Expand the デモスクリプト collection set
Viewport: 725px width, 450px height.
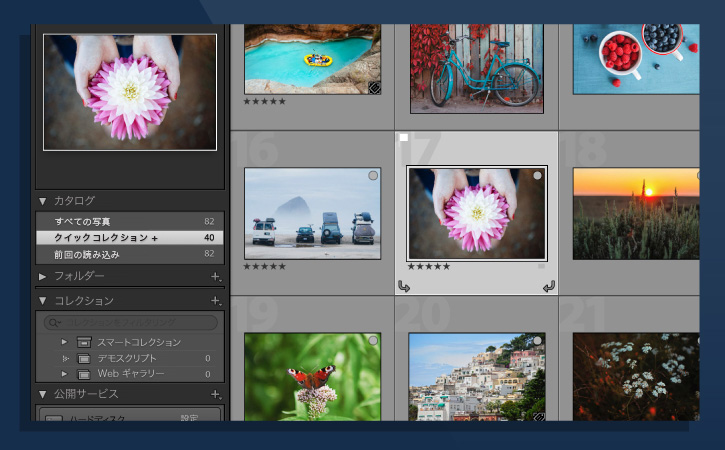pos(64,358)
